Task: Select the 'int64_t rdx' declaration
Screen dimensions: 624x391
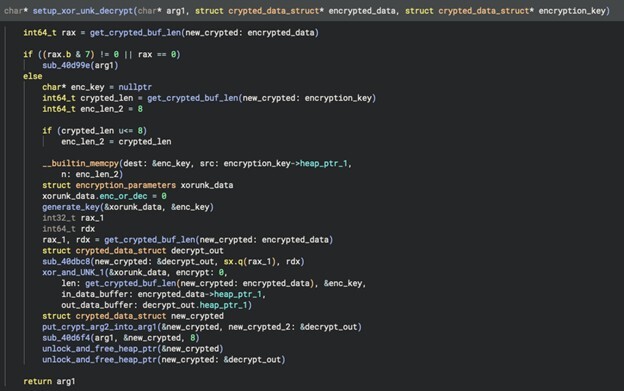Action: [x=68, y=229]
